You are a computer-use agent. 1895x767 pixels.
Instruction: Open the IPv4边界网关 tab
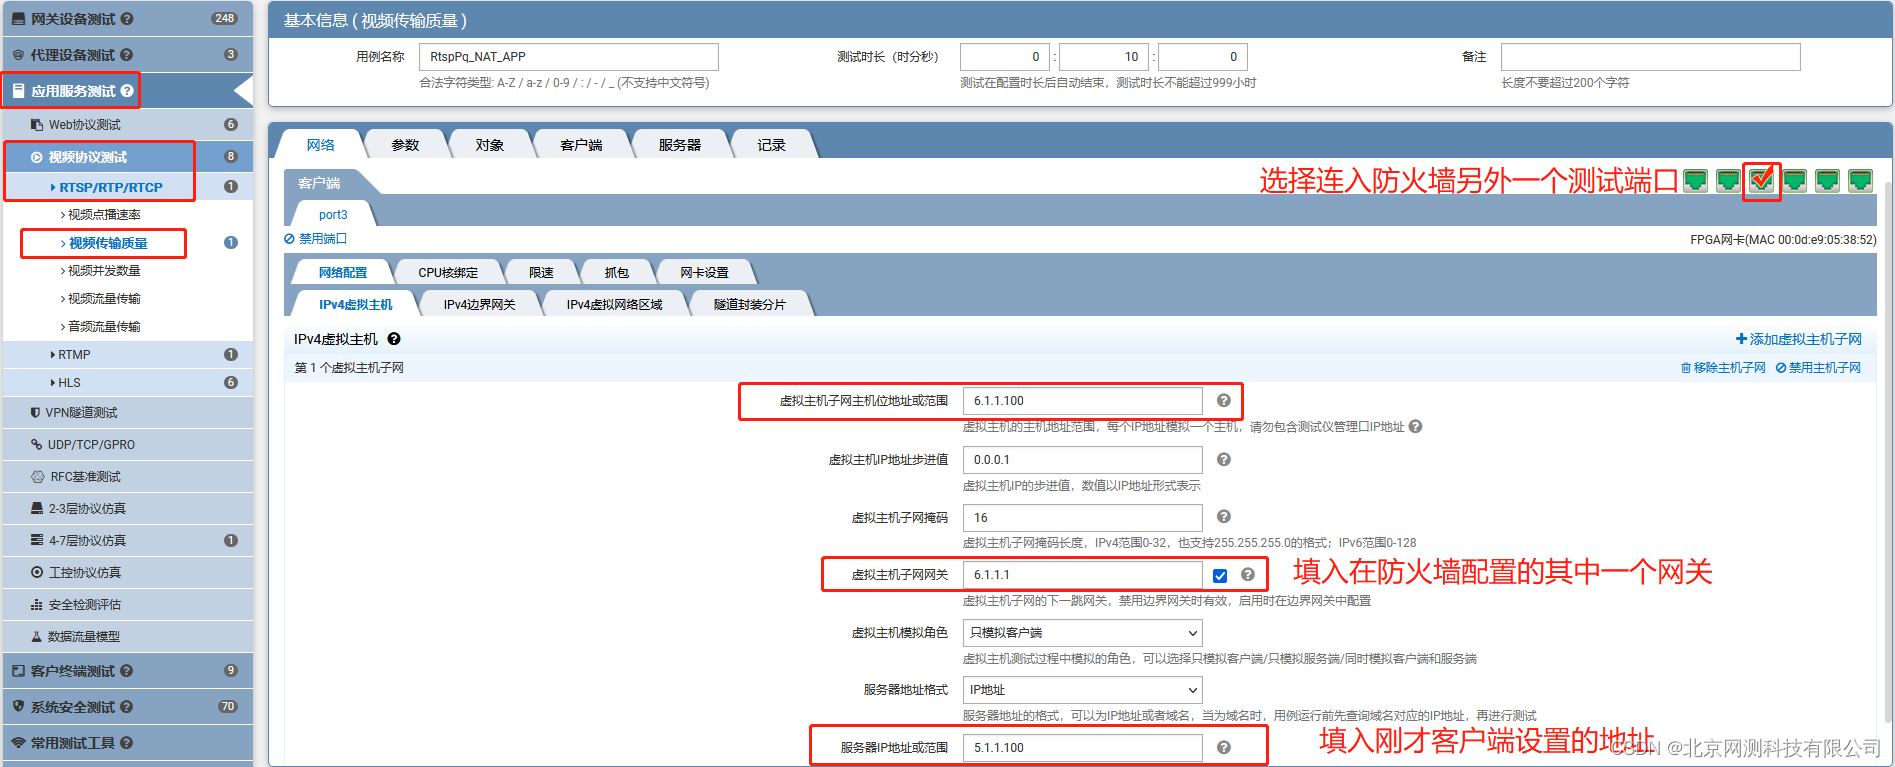479,304
